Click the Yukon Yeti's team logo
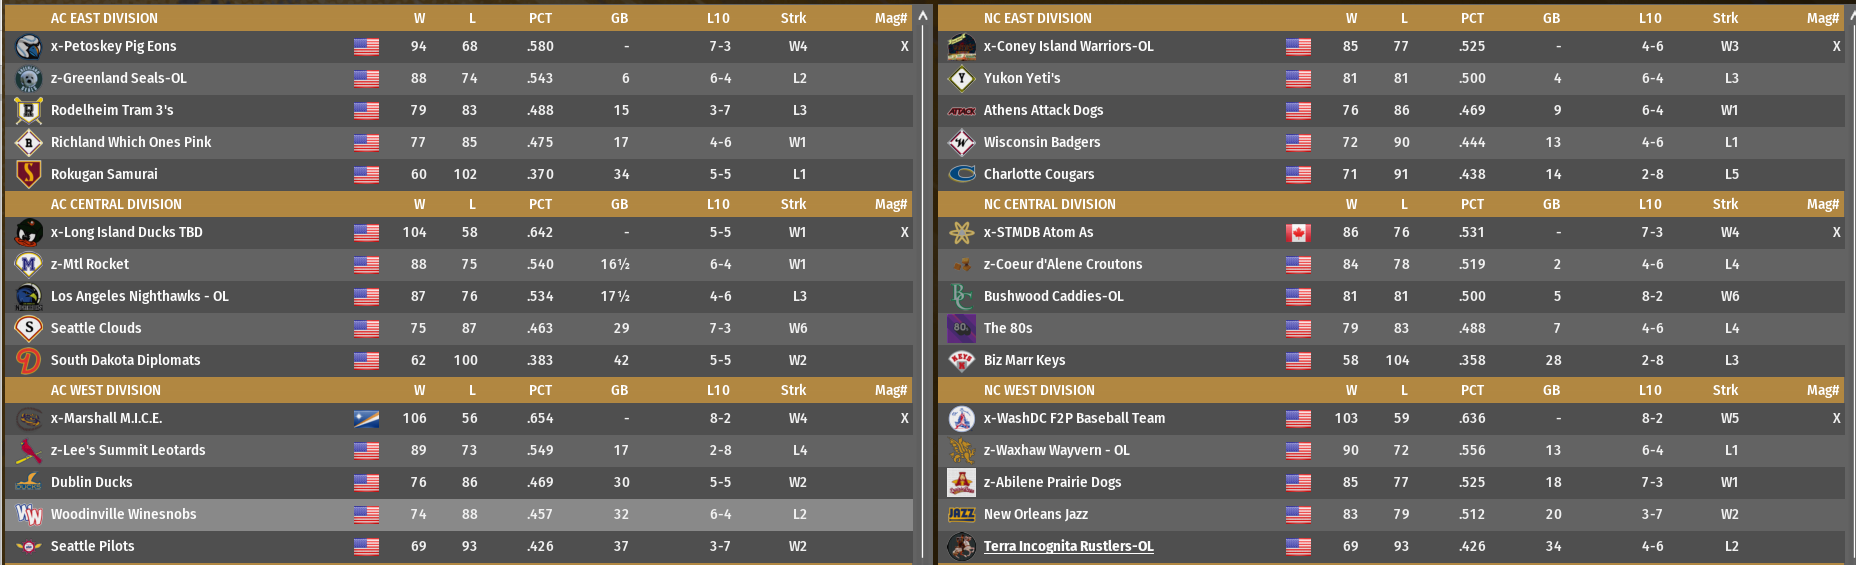 pyautogui.click(x=961, y=79)
